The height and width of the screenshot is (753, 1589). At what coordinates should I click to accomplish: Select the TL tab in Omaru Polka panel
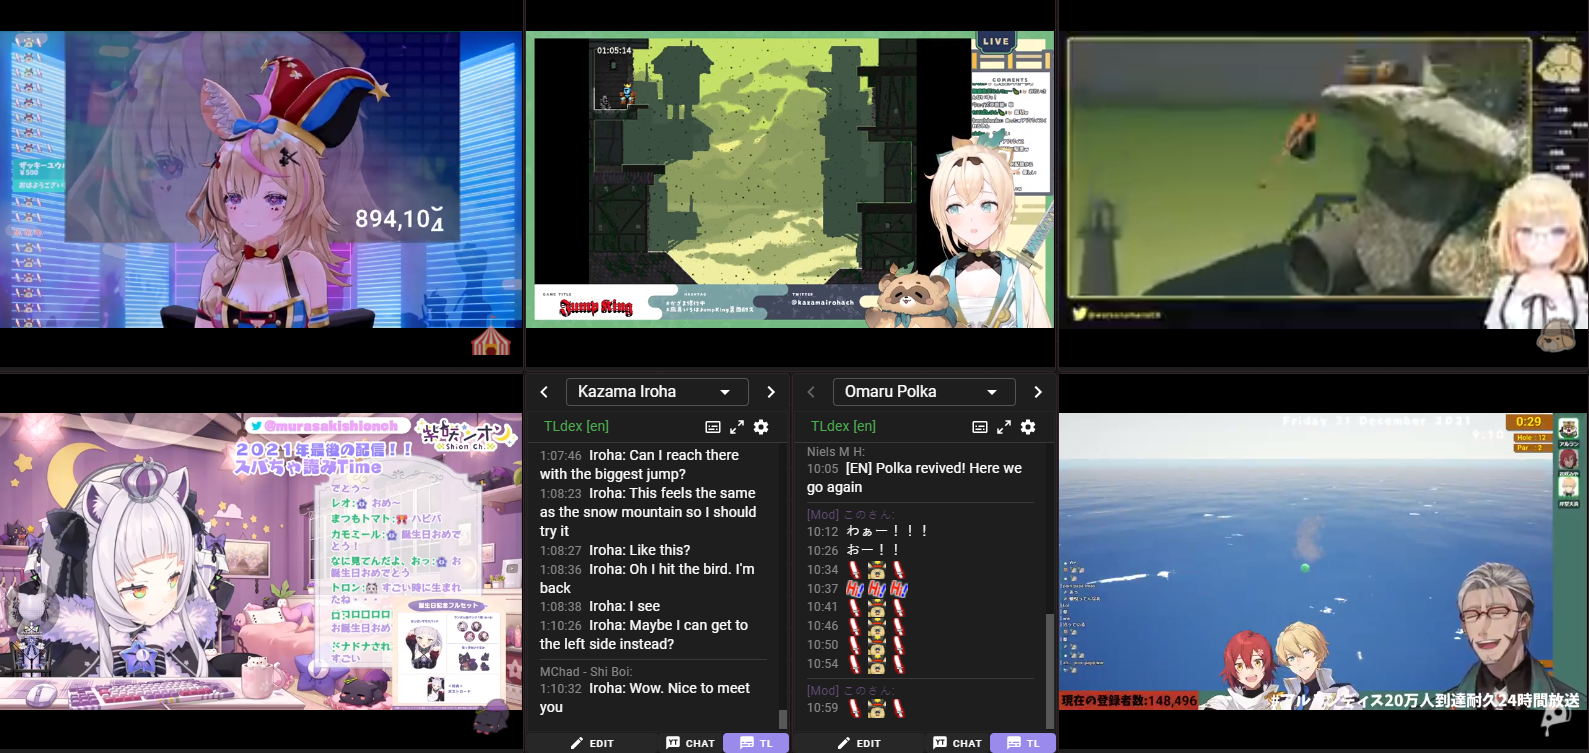[1023, 743]
